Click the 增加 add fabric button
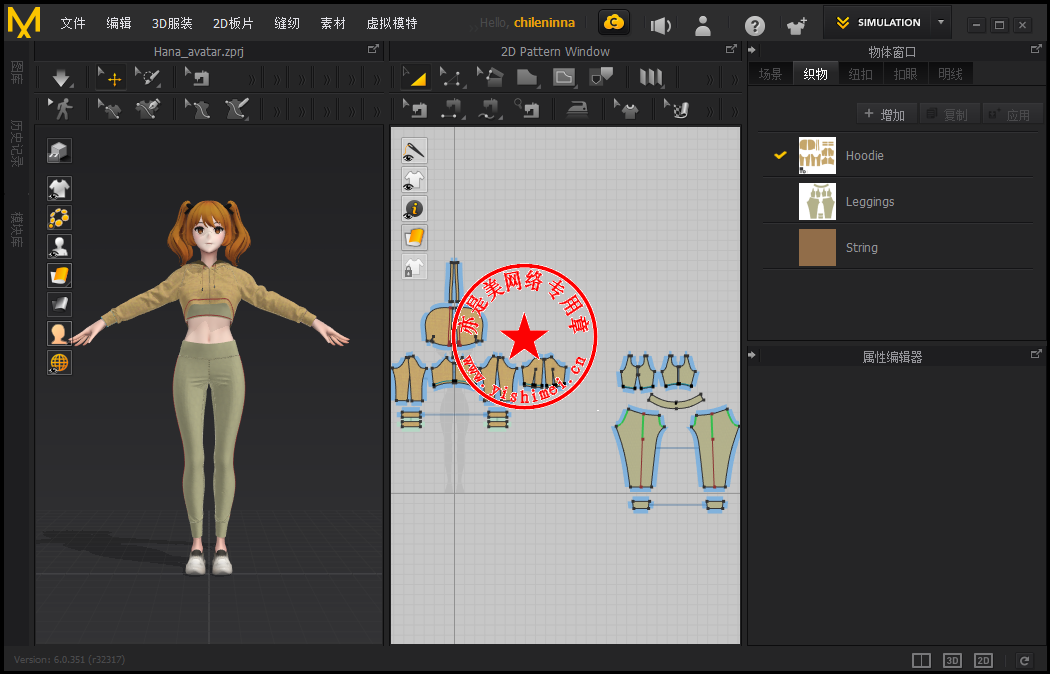The width and height of the screenshot is (1050, 674). click(x=884, y=115)
